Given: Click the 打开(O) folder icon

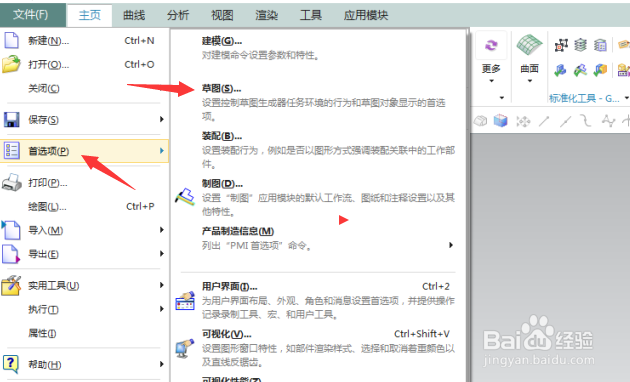Looking at the screenshot, I should pos(11,64).
